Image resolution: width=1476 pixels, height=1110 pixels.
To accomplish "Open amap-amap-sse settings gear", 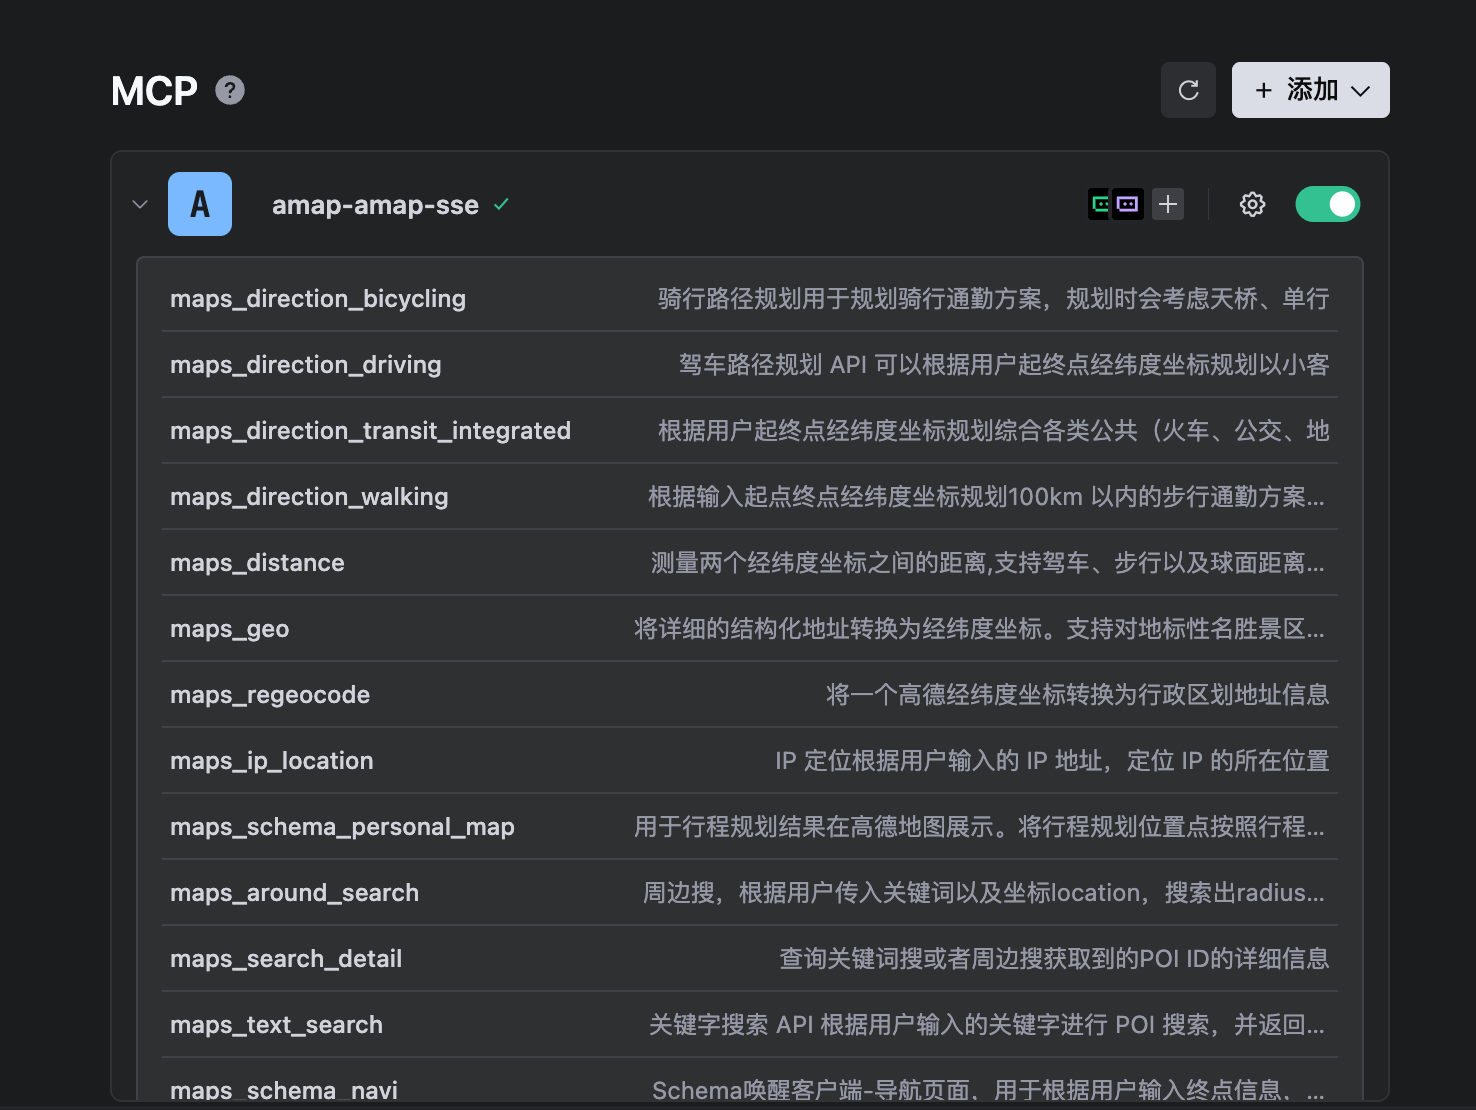I will click(1252, 204).
